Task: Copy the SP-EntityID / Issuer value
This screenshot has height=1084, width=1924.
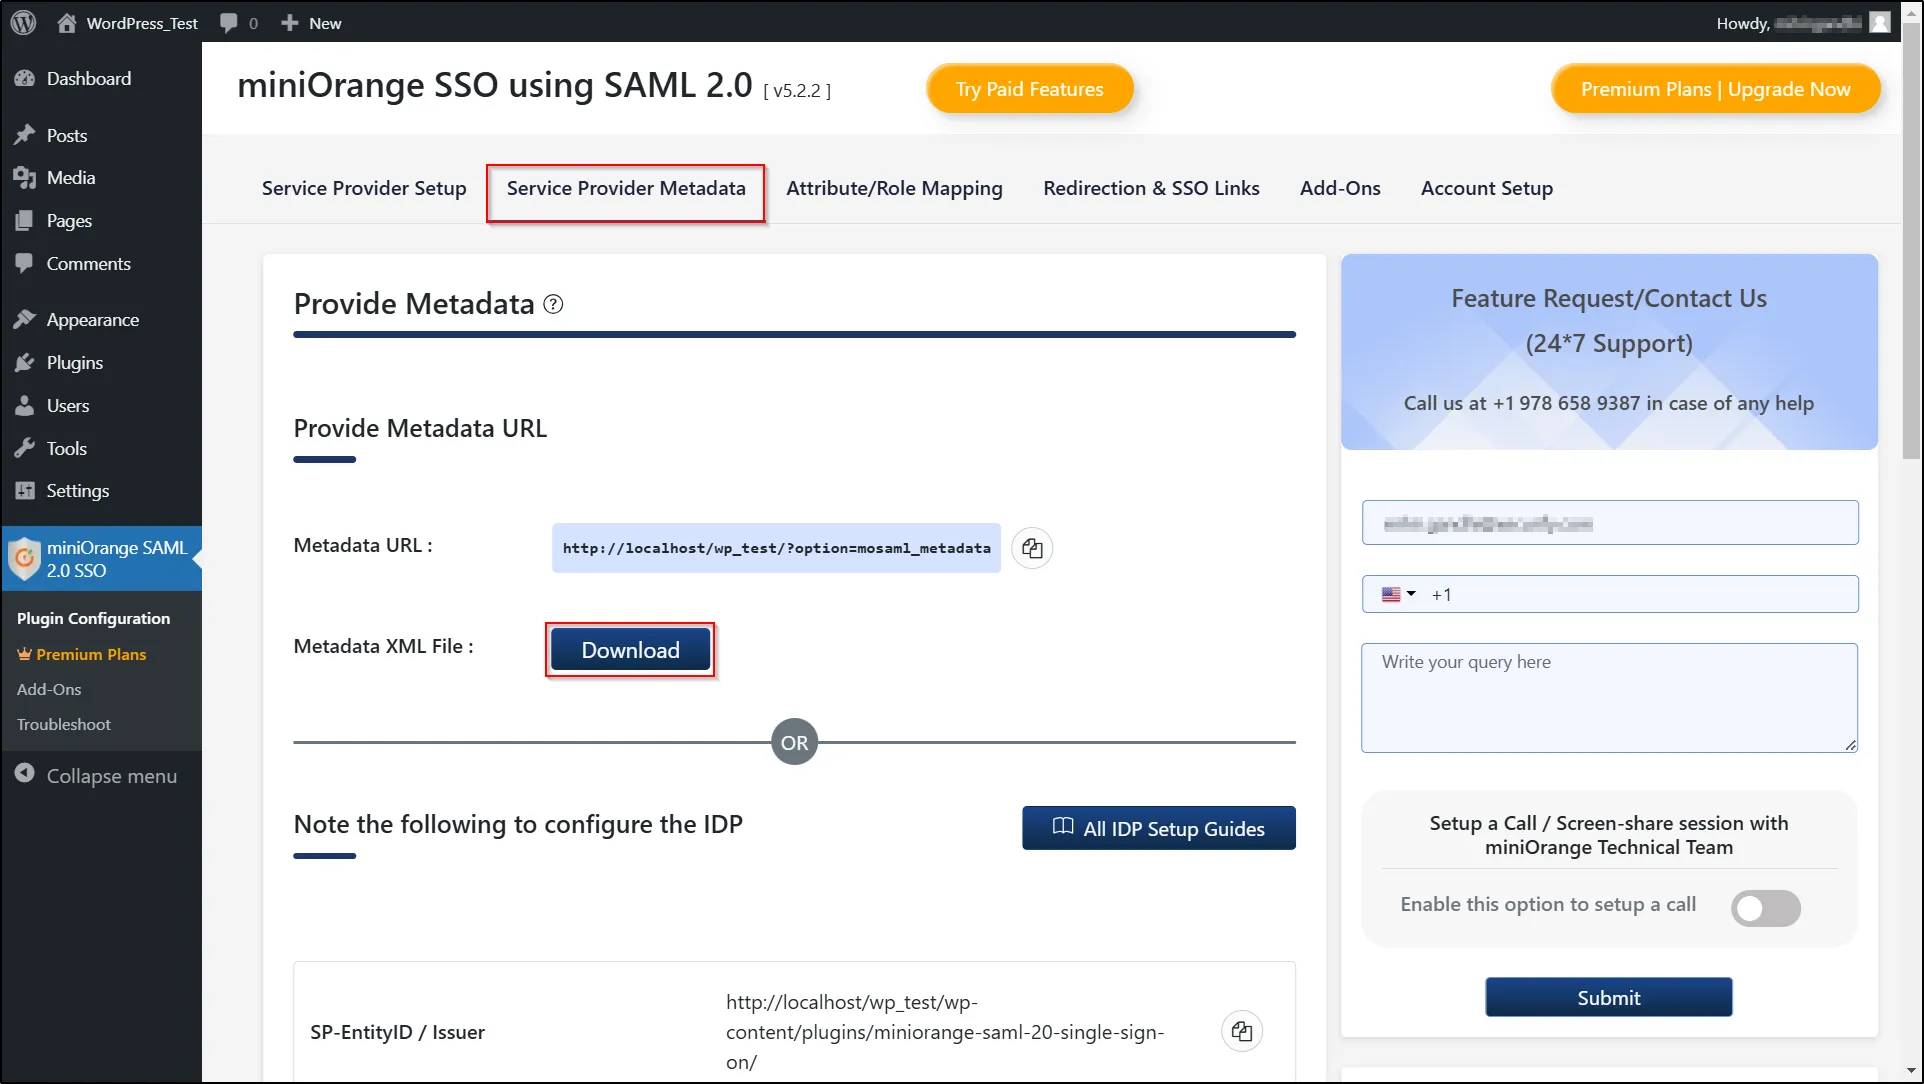Action: pyautogui.click(x=1242, y=1031)
